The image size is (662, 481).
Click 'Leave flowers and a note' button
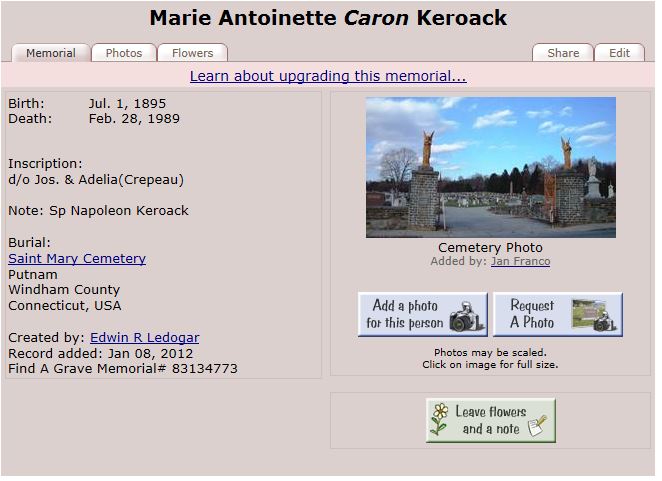[491, 421]
